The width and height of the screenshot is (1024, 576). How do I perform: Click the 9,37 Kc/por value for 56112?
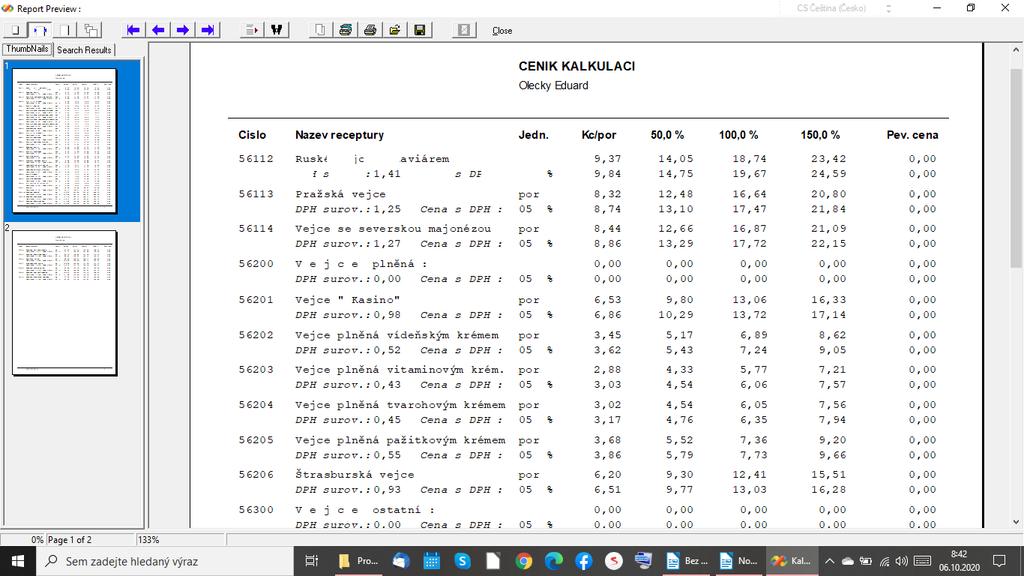[x=607, y=159]
